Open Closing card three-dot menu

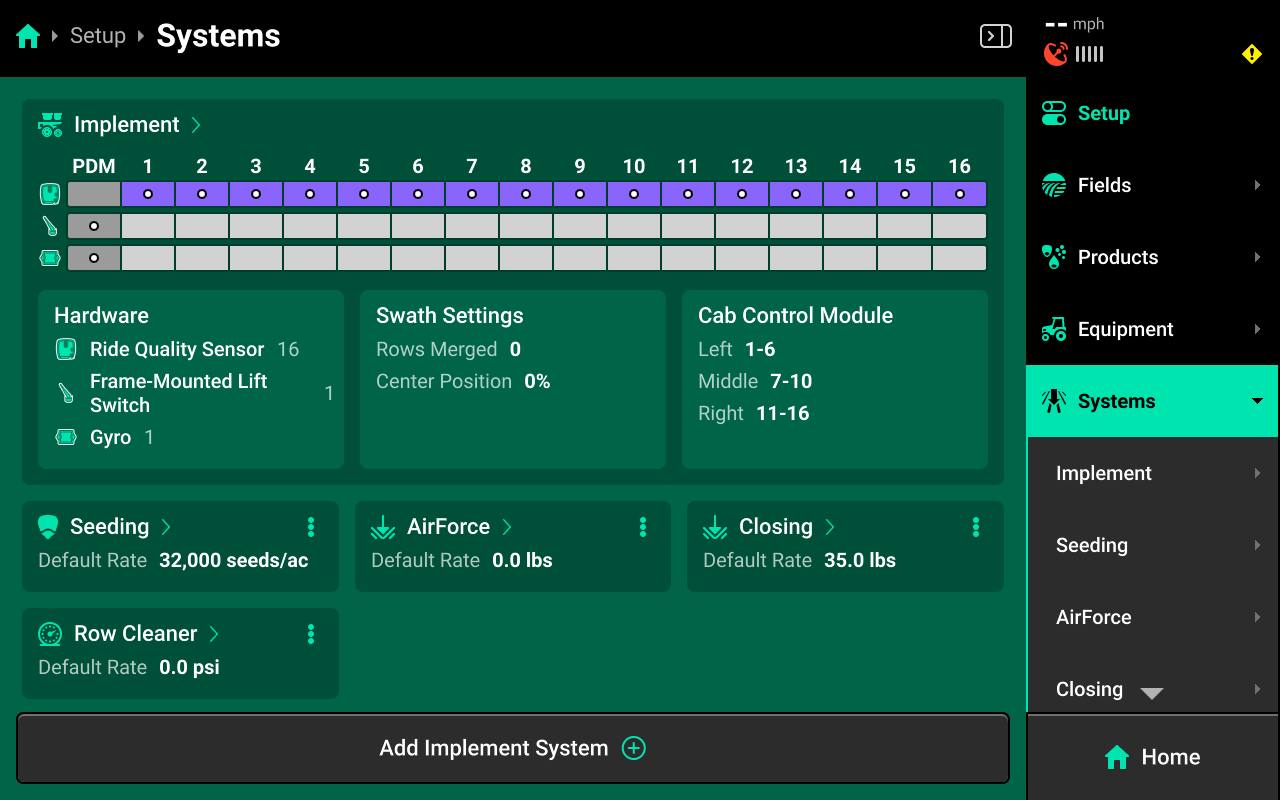975,527
